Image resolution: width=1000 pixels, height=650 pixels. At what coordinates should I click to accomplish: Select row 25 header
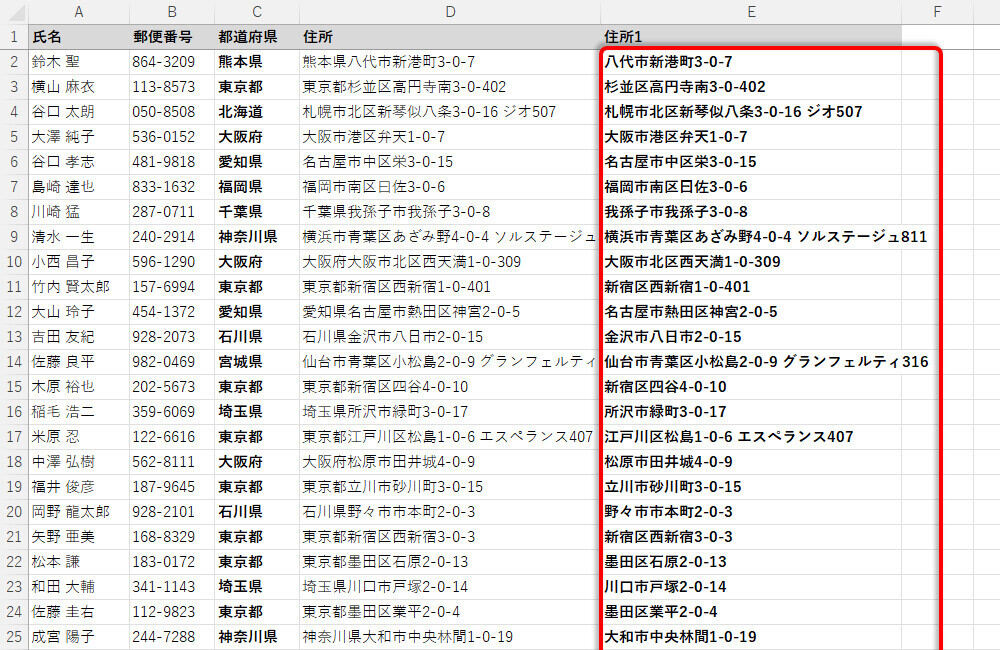(13, 637)
